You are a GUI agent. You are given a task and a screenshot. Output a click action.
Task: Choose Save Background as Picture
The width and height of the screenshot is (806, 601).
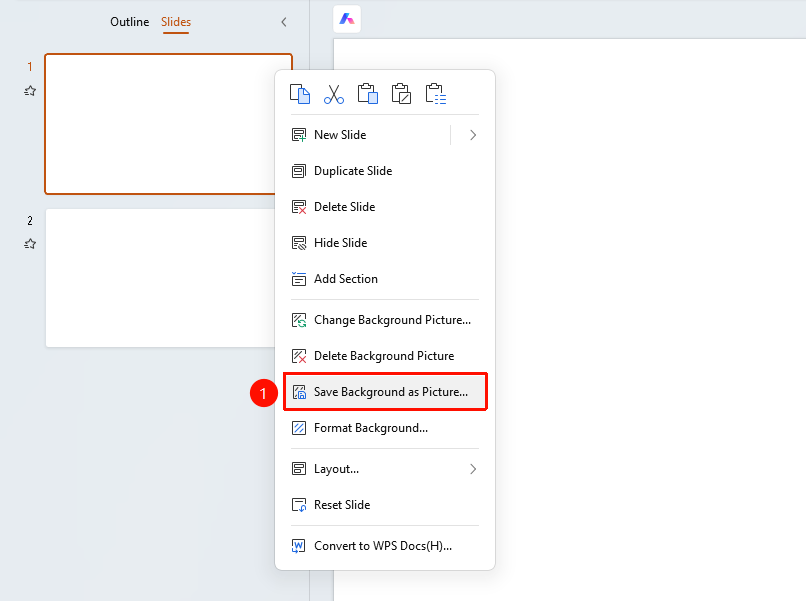[x=385, y=392]
